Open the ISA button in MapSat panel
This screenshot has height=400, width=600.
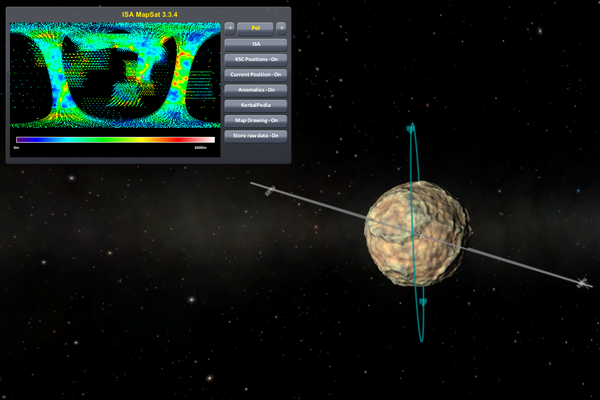tap(256, 44)
